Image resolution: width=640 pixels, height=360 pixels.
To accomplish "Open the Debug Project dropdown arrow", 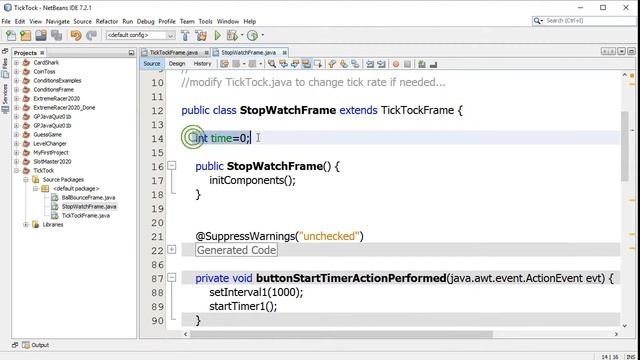I will click(x=242, y=36).
